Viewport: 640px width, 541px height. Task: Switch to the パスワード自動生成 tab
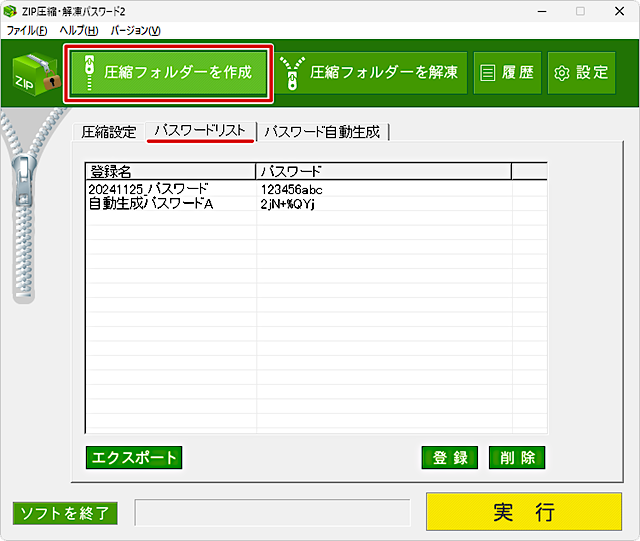(322, 132)
